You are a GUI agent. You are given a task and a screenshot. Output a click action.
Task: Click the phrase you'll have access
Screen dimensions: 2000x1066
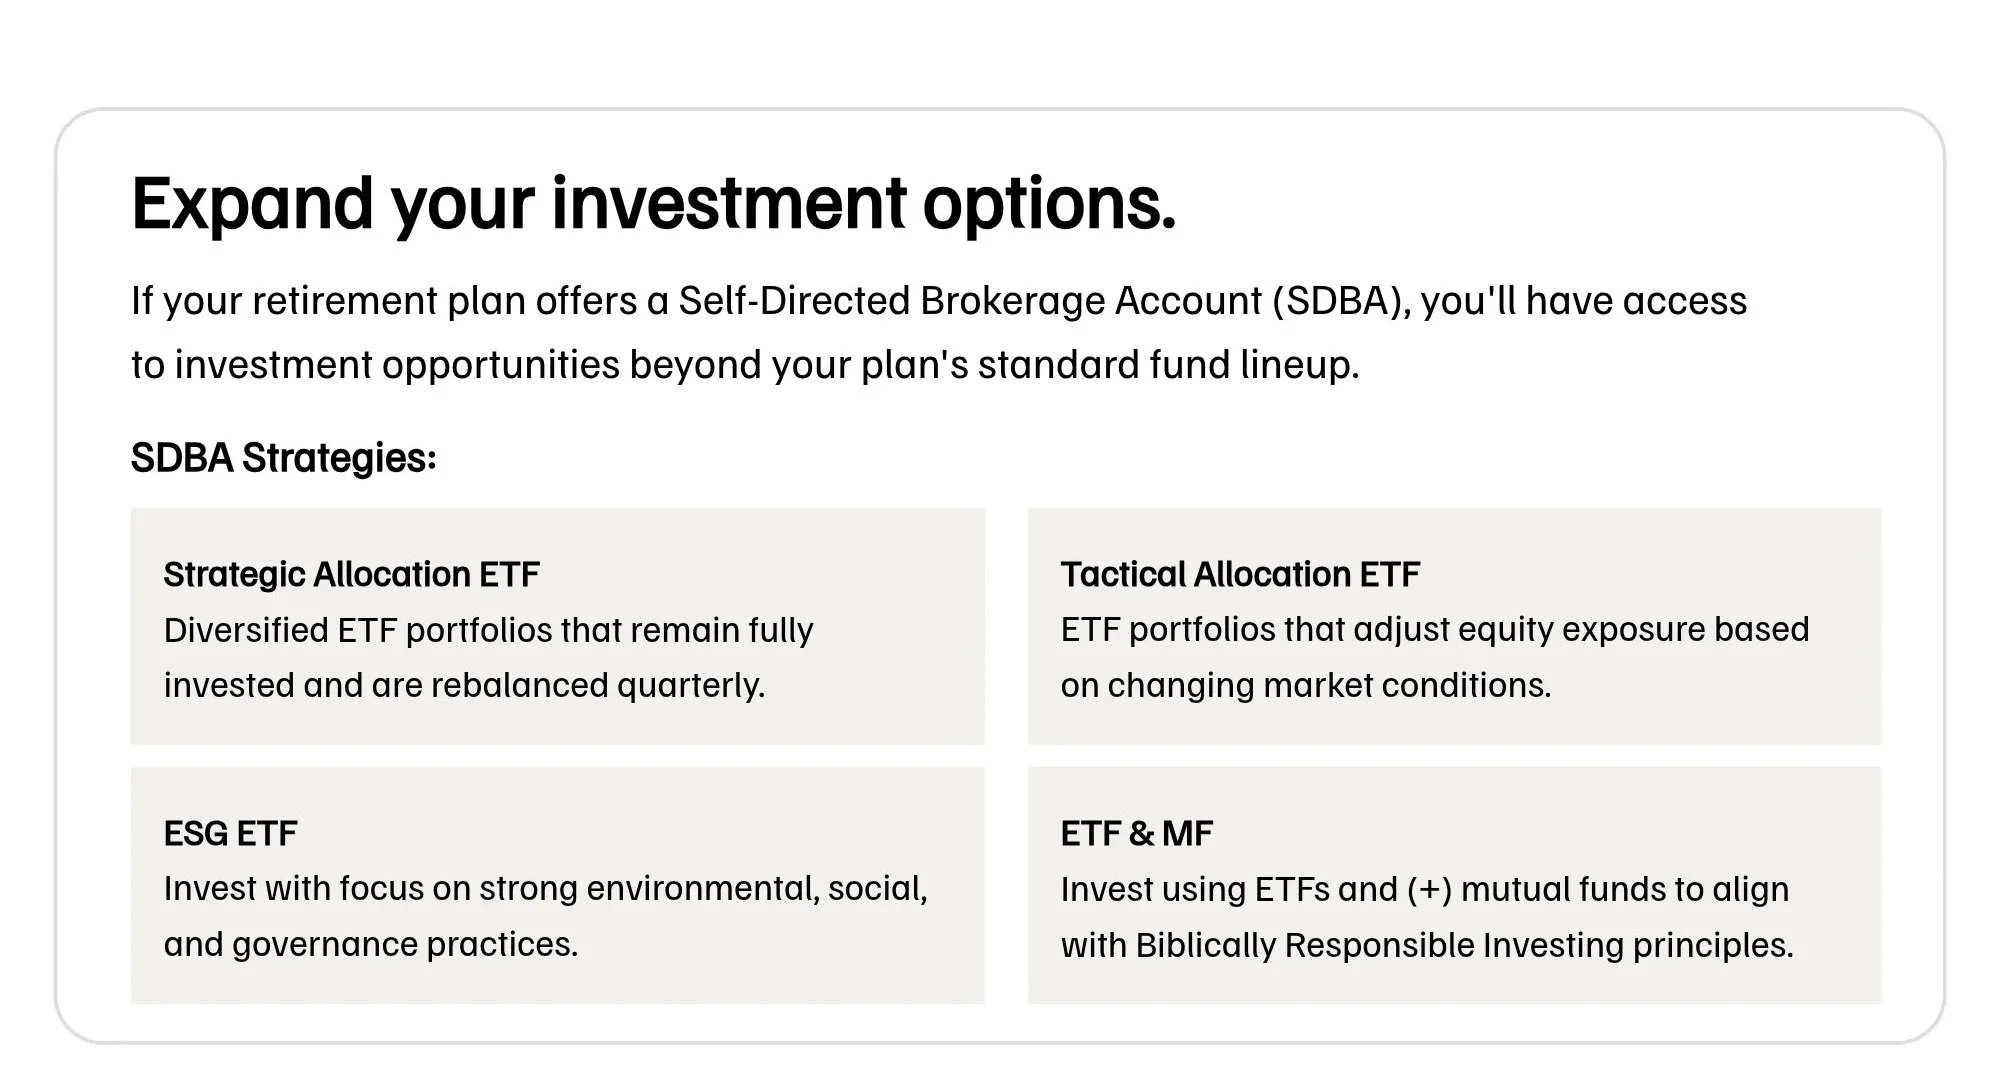[x=1584, y=301]
